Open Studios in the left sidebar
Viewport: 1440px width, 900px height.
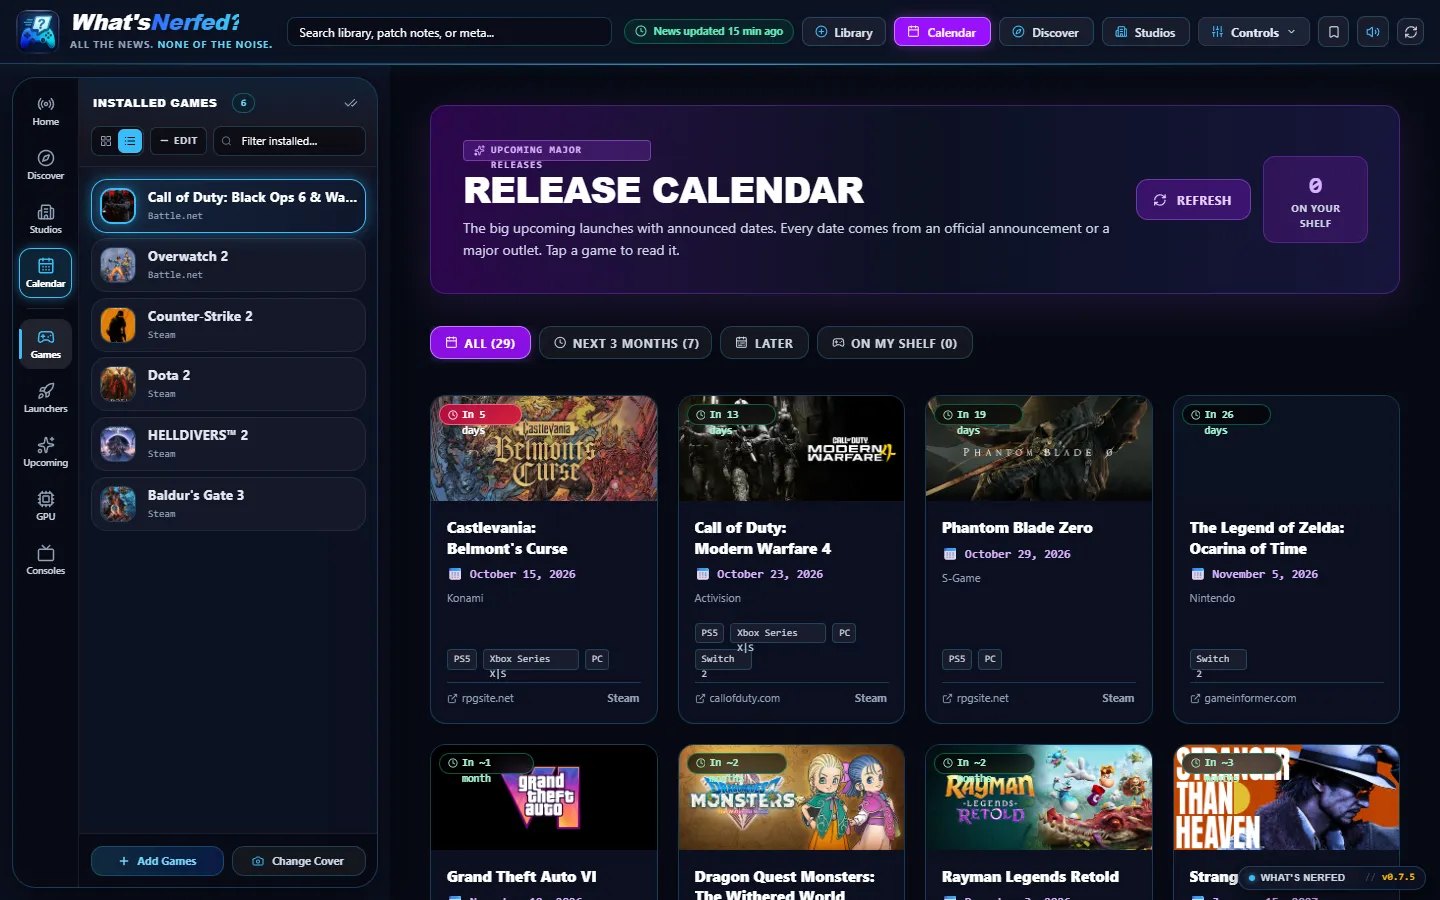pos(45,219)
